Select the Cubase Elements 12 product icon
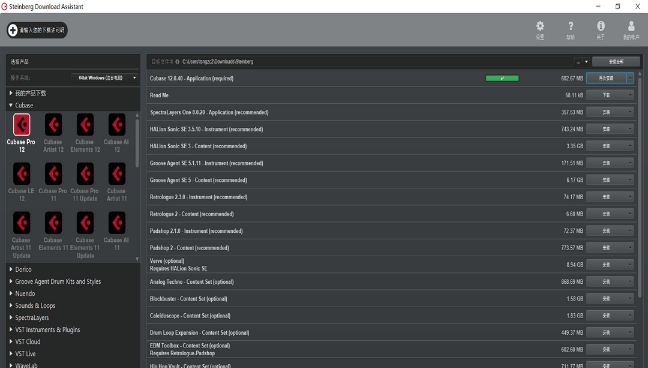This screenshot has width=648, height=368. coord(85,124)
